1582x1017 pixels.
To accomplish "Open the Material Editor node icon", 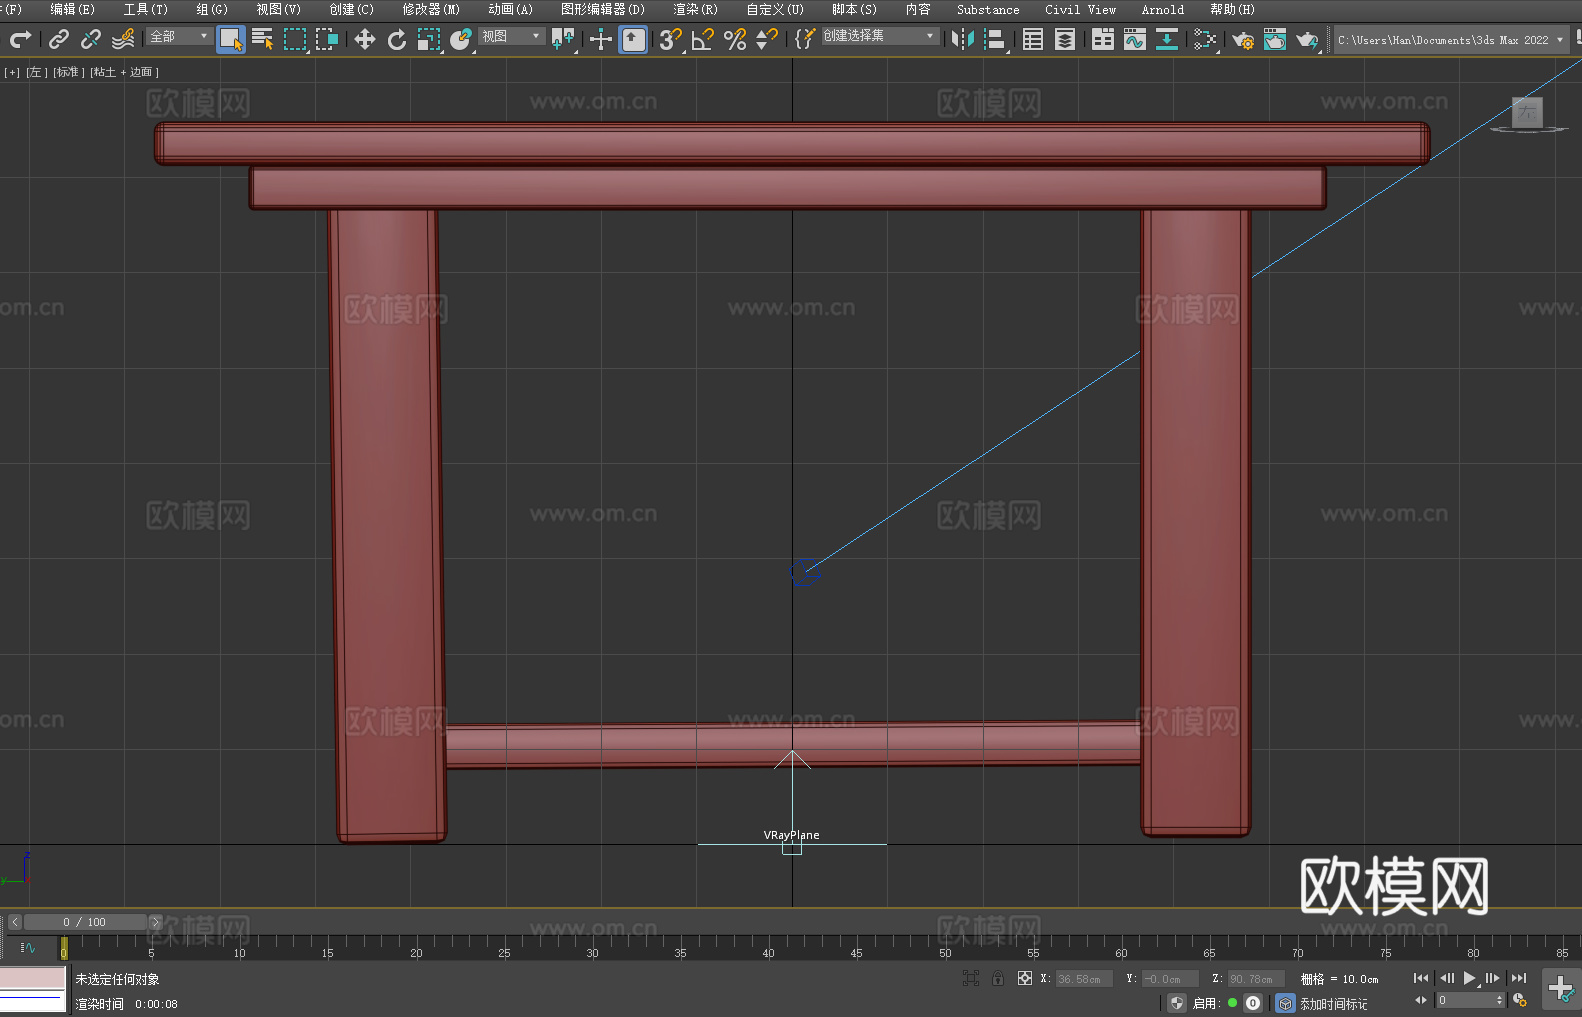I will (x=1205, y=39).
